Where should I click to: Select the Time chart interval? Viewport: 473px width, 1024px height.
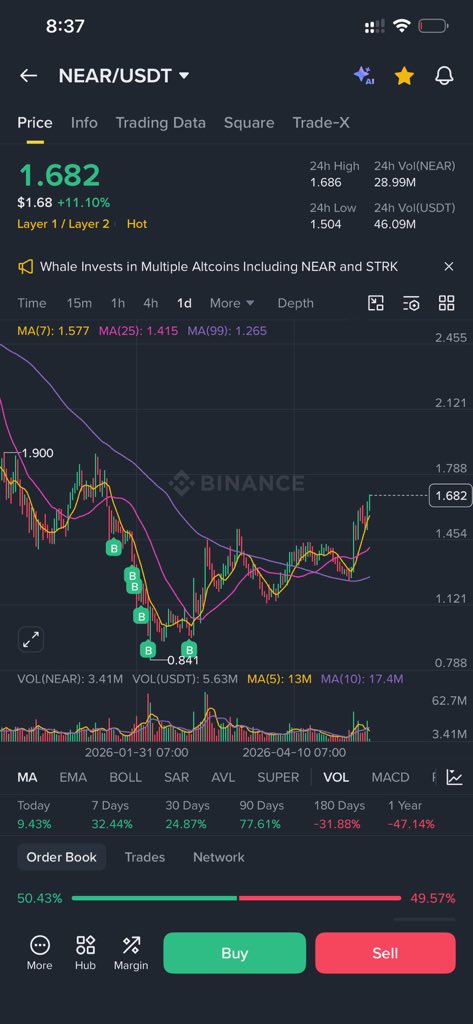[x=32, y=303]
